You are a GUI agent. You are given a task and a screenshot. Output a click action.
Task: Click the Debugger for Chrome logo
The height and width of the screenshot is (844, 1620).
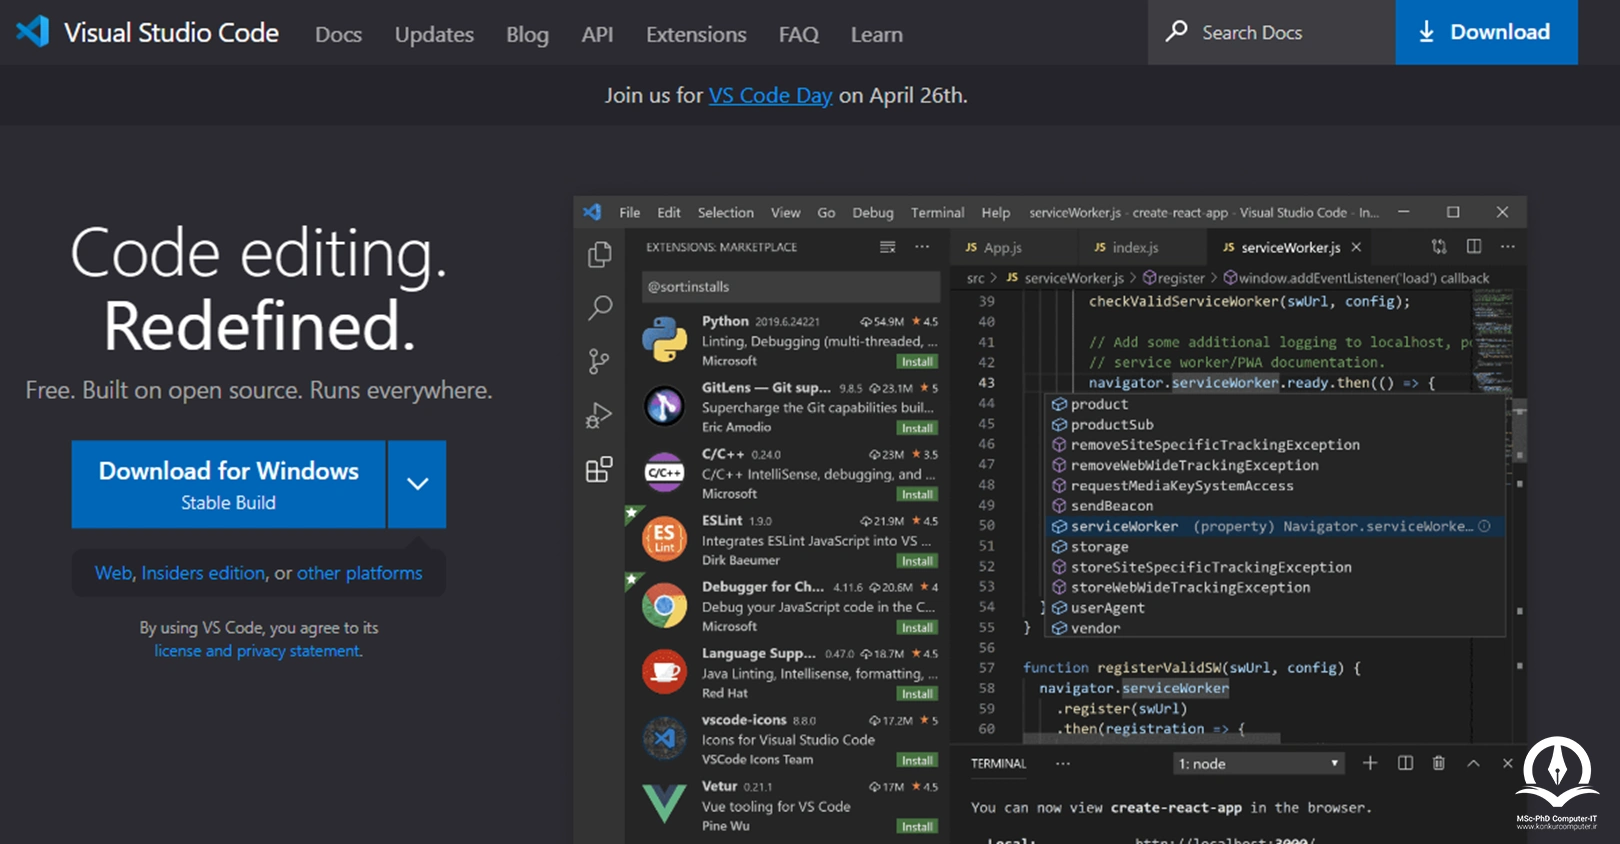click(x=664, y=605)
